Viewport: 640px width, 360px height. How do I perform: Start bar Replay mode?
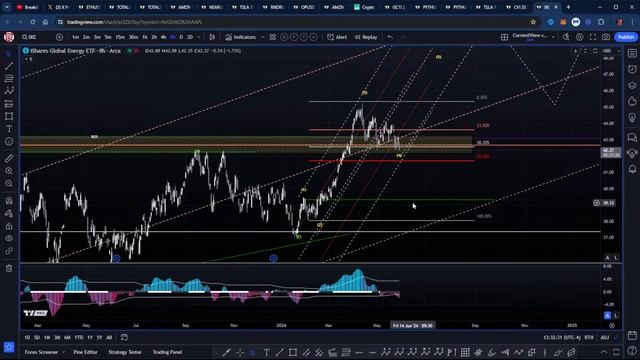click(x=366, y=37)
